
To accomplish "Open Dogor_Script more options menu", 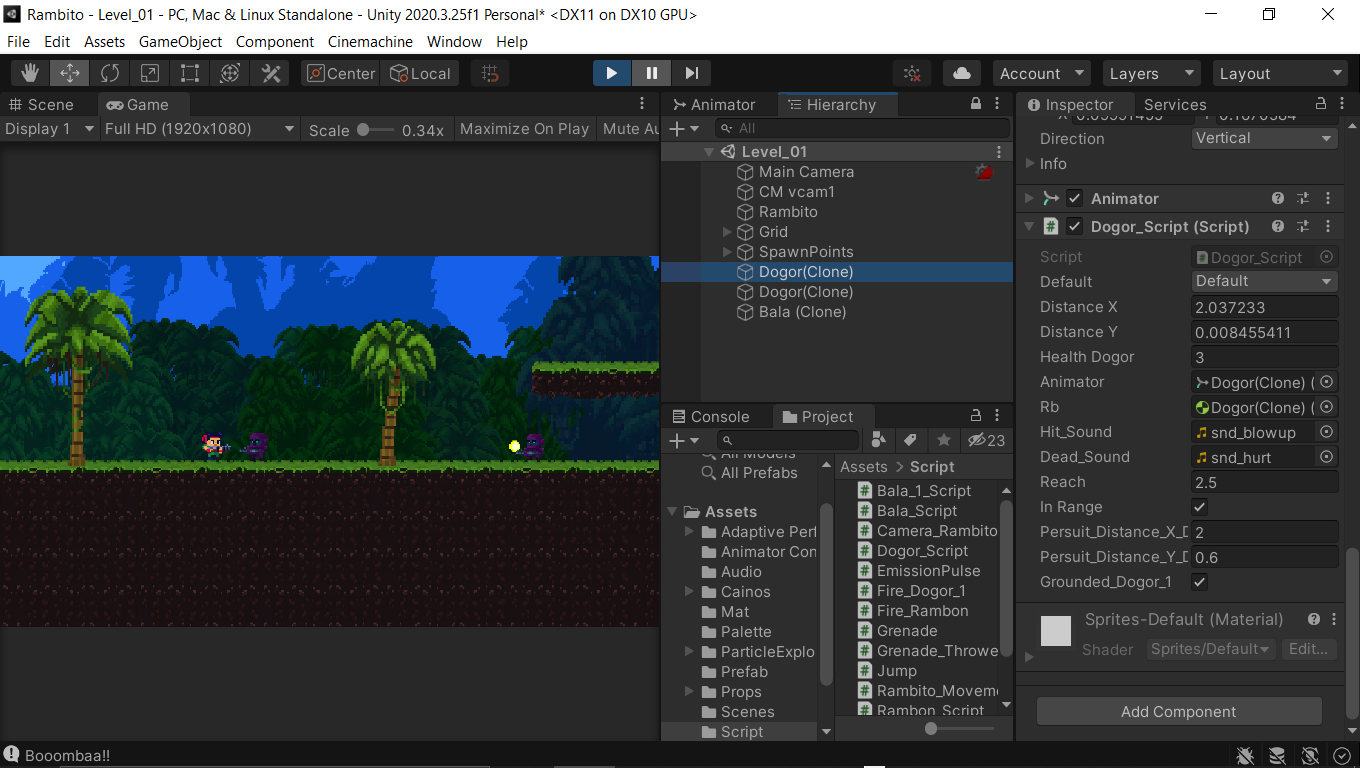I will click(x=1328, y=227).
